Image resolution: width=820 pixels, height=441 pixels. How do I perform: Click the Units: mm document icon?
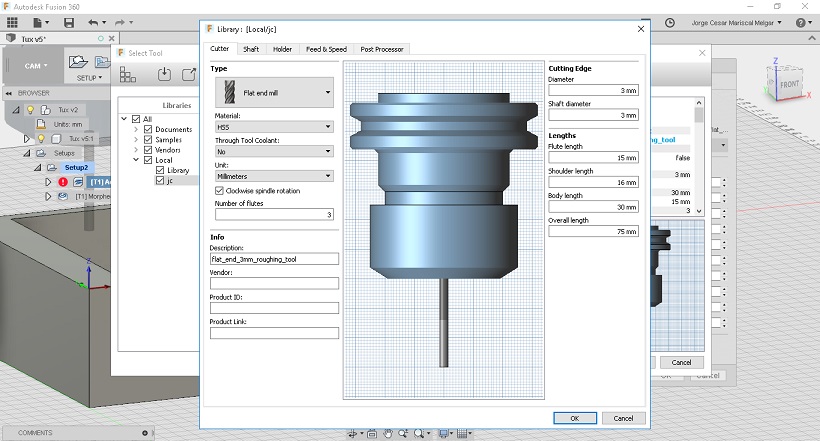click(x=41, y=125)
